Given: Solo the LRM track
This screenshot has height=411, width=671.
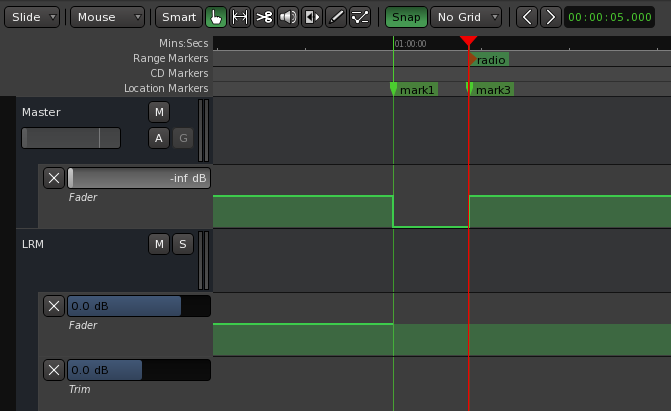Looking at the screenshot, I should [x=183, y=244].
